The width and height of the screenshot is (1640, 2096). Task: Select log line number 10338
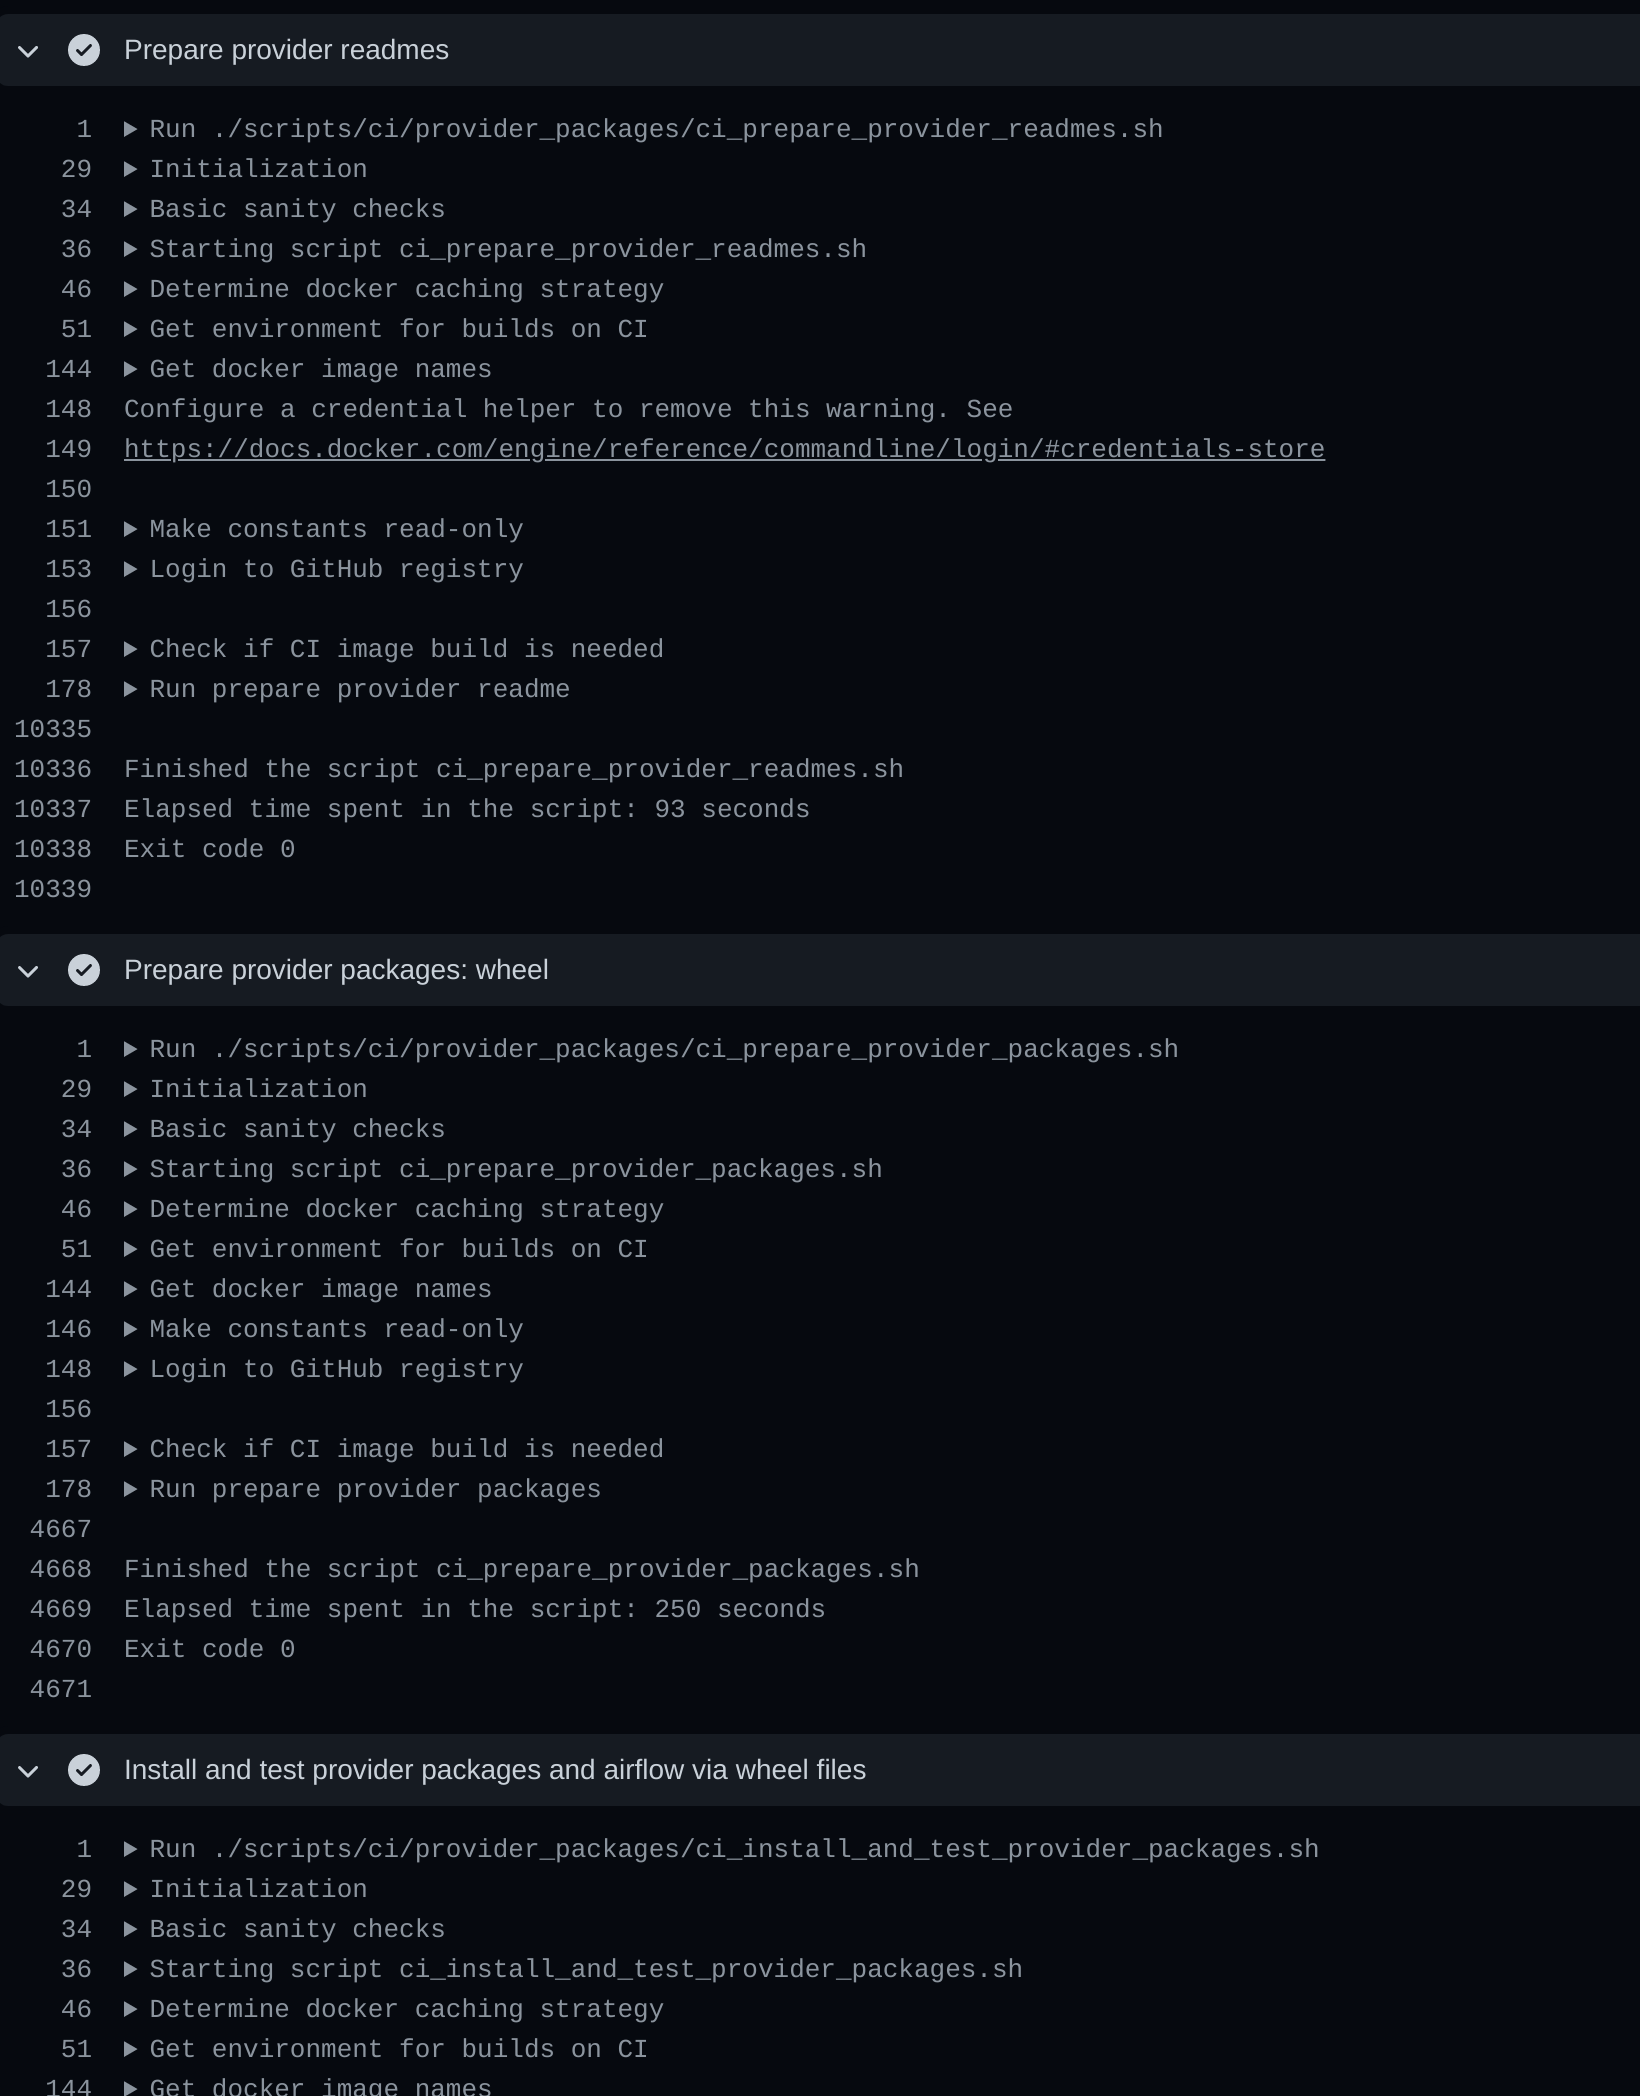pyautogui.click(x=54, y=848)
